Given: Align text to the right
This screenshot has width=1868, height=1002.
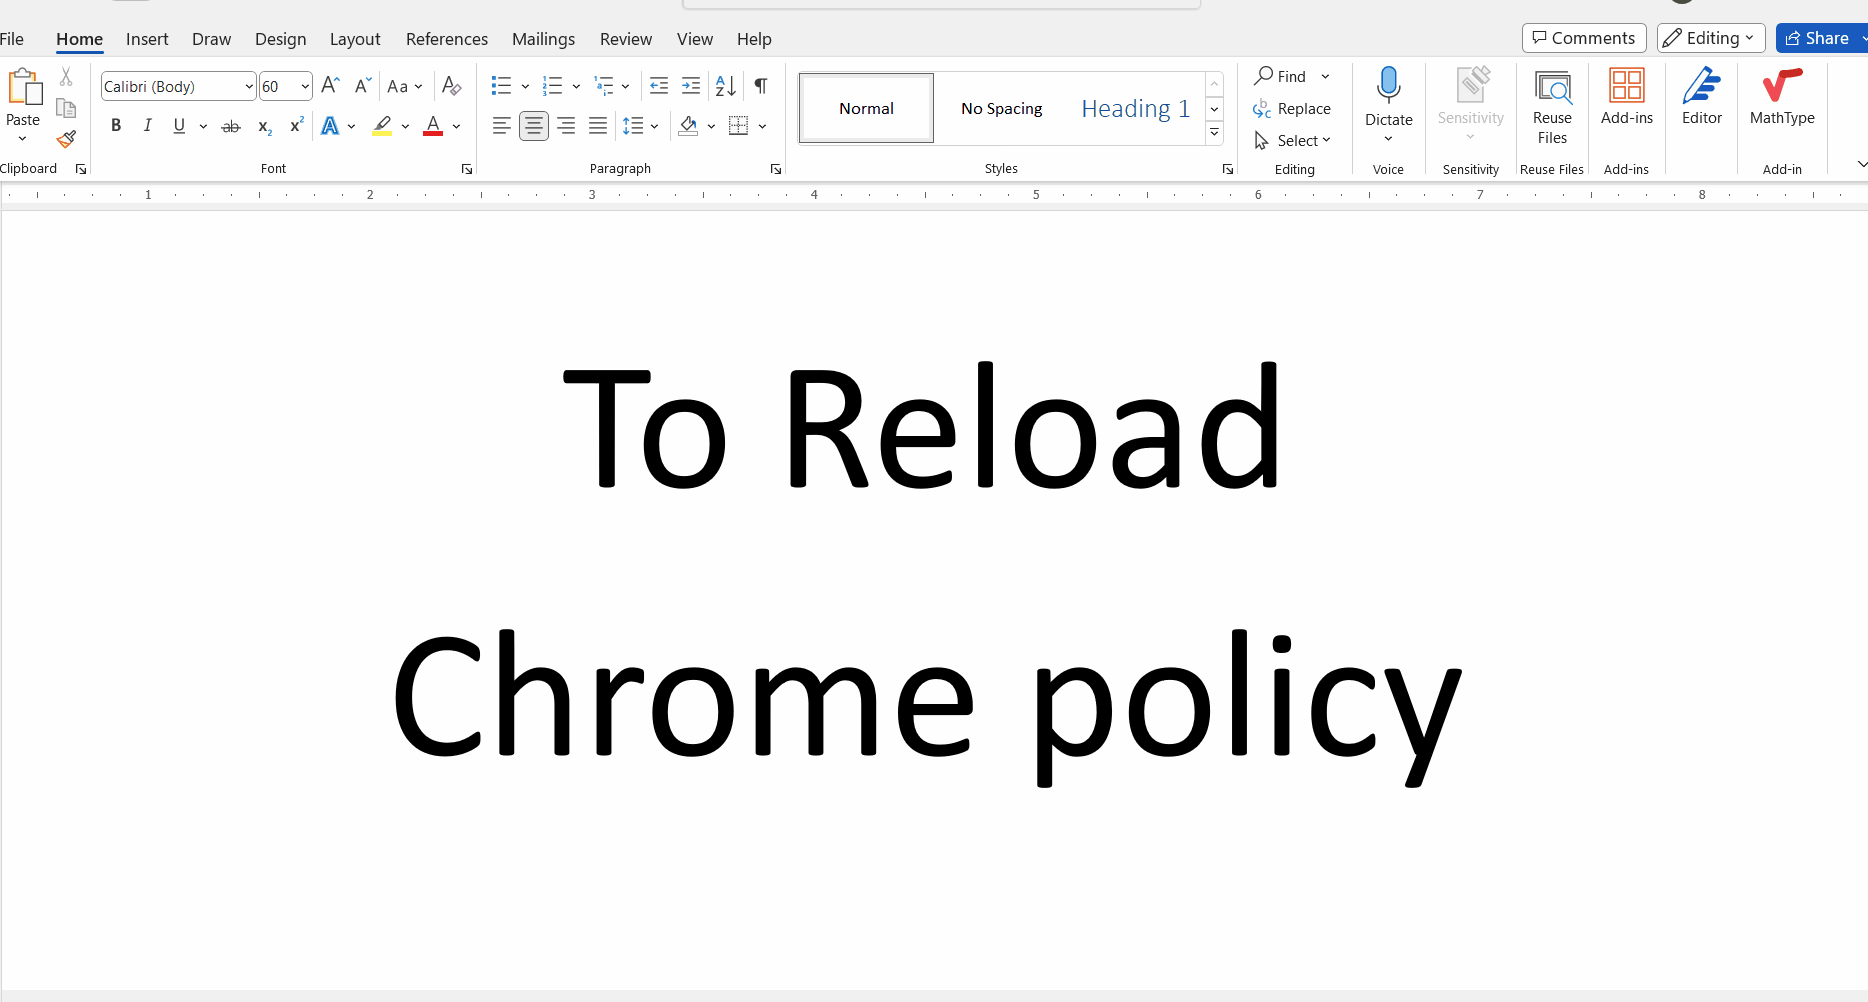Looking at the screenshot, I should pos(566,126).
